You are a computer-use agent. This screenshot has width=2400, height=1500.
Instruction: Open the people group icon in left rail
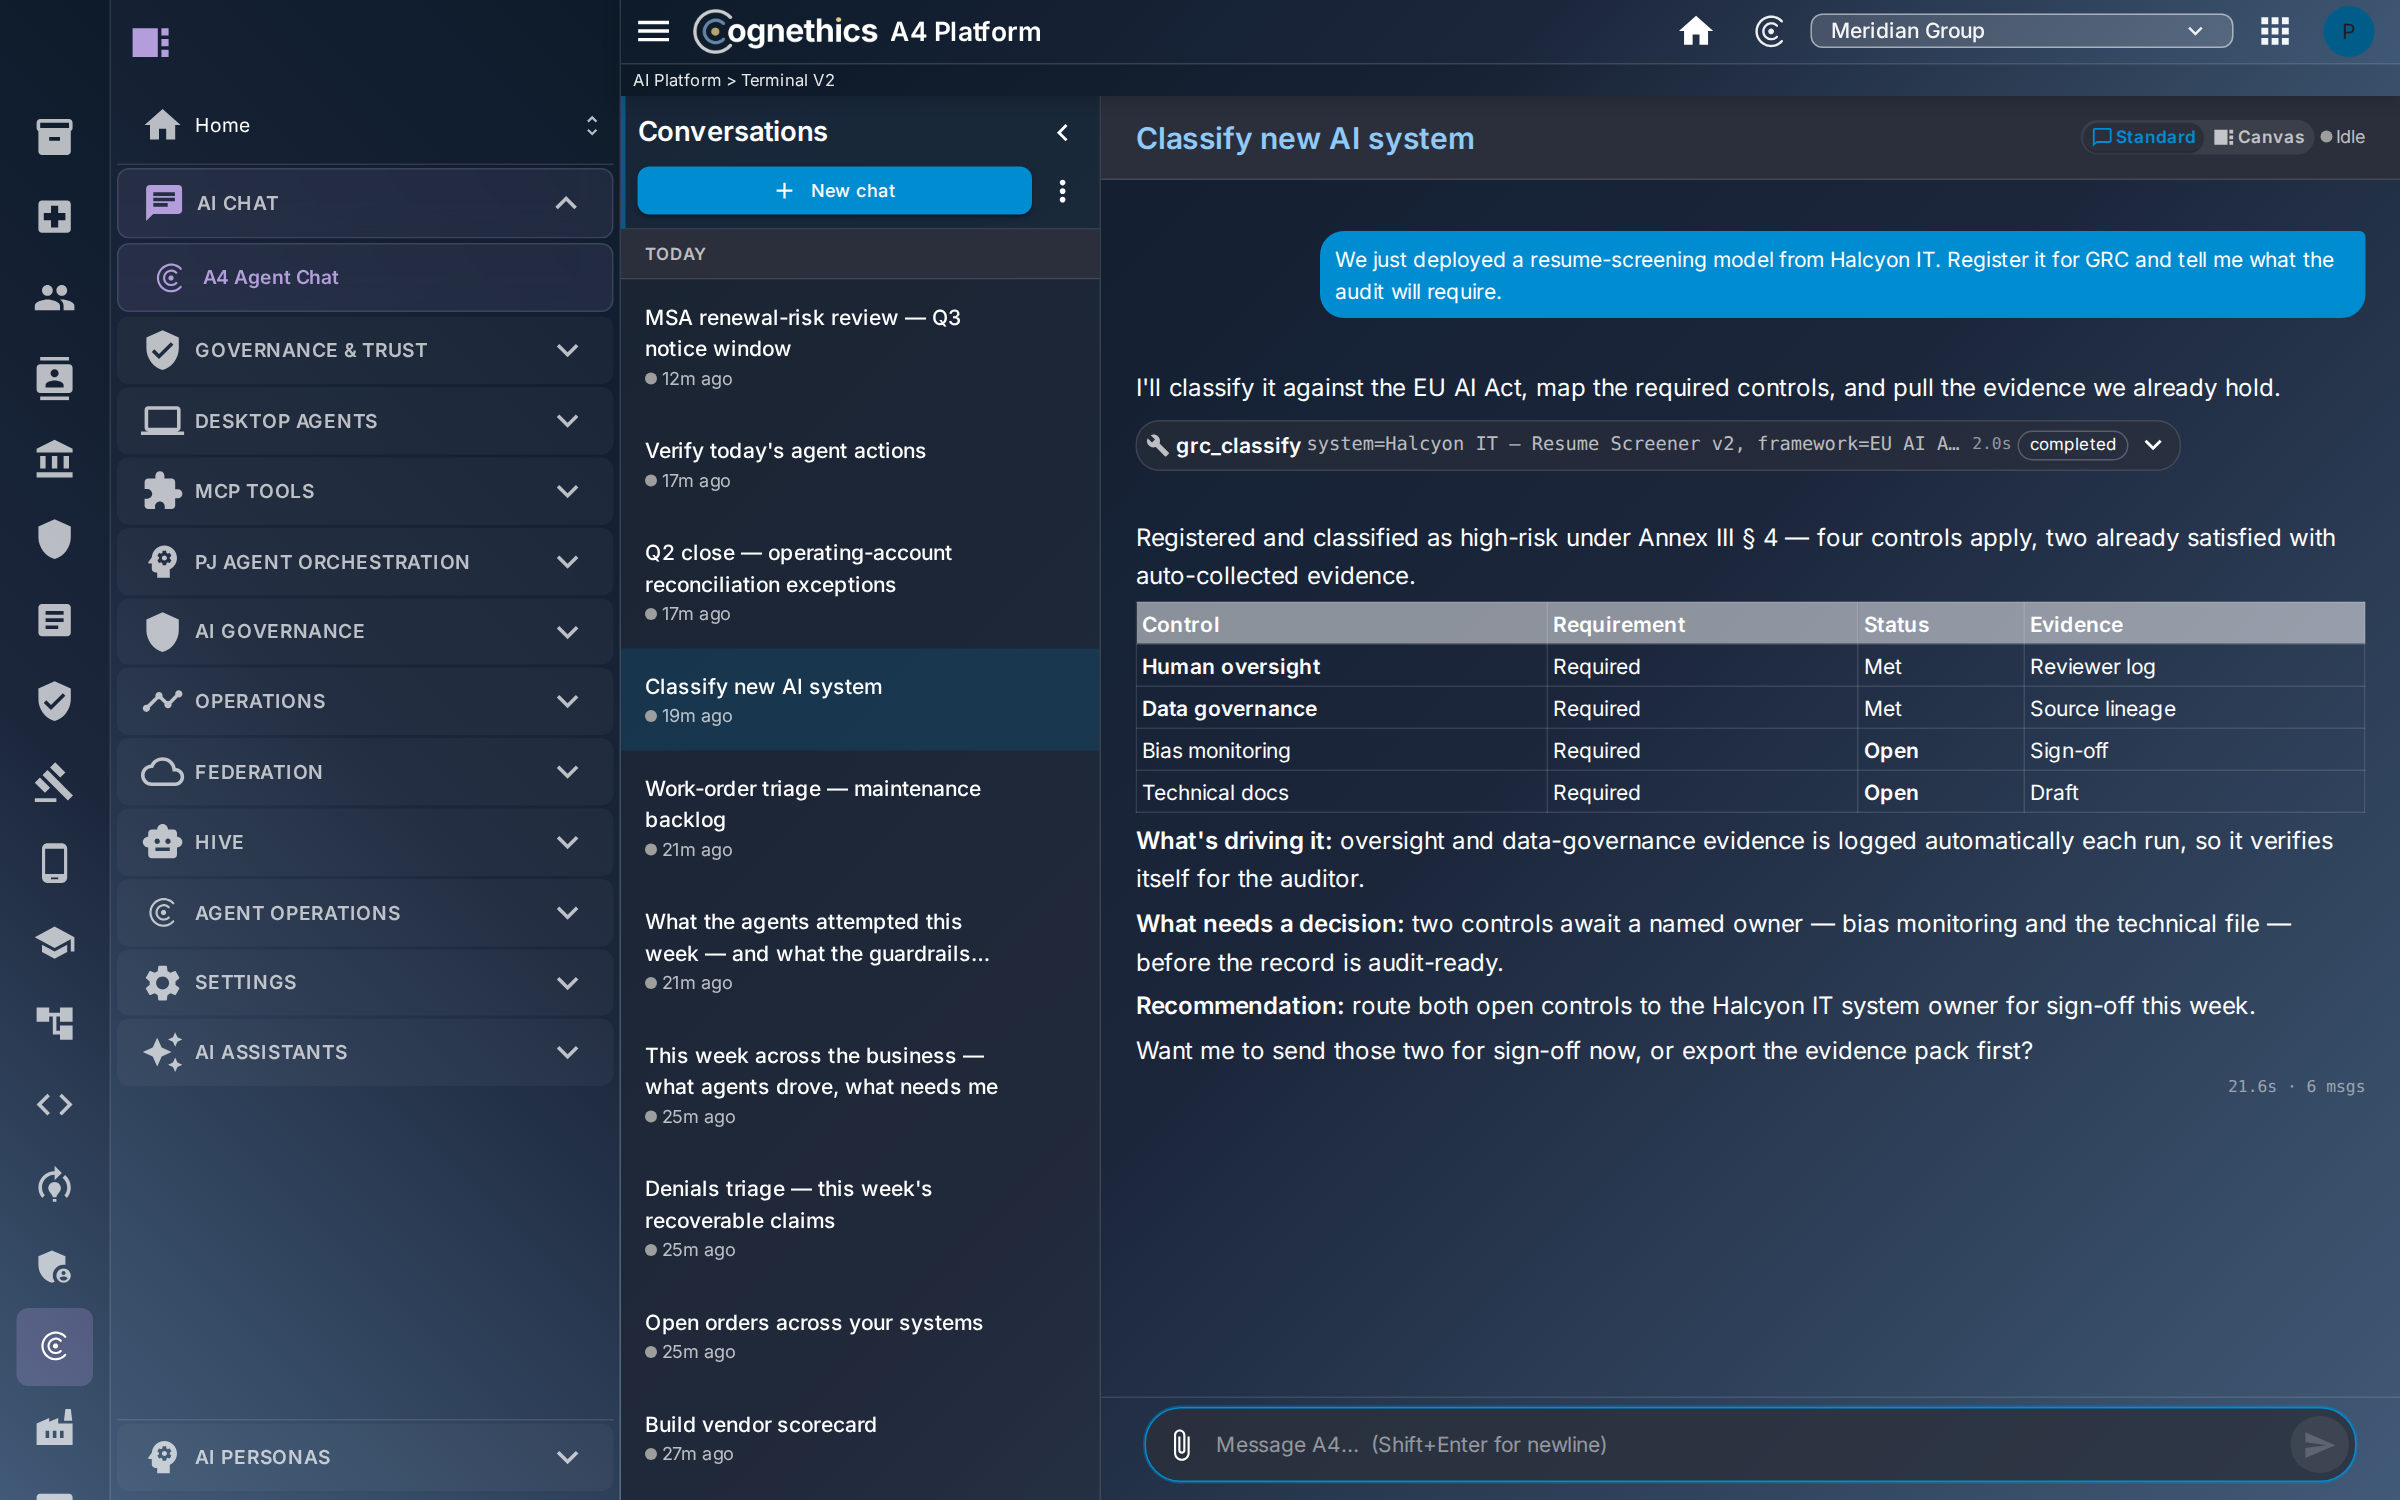pyautogui.click(x=54, y=297)
